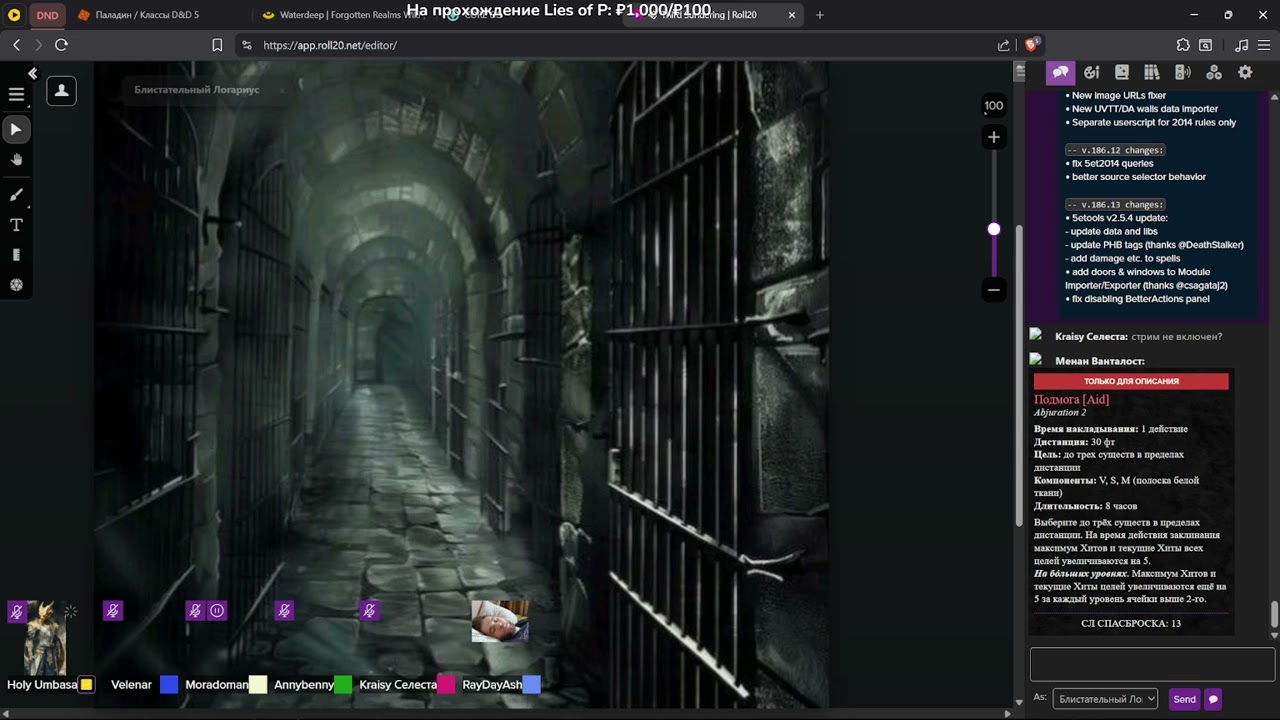Click RayDayAsh's light blue color swatch

531,685
